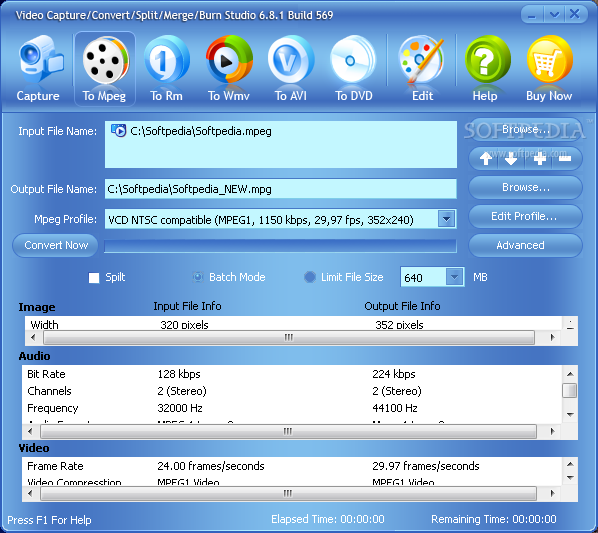
Task: Select the Softpedia.mpeg file icon in the list
Action: click(118, 130)
